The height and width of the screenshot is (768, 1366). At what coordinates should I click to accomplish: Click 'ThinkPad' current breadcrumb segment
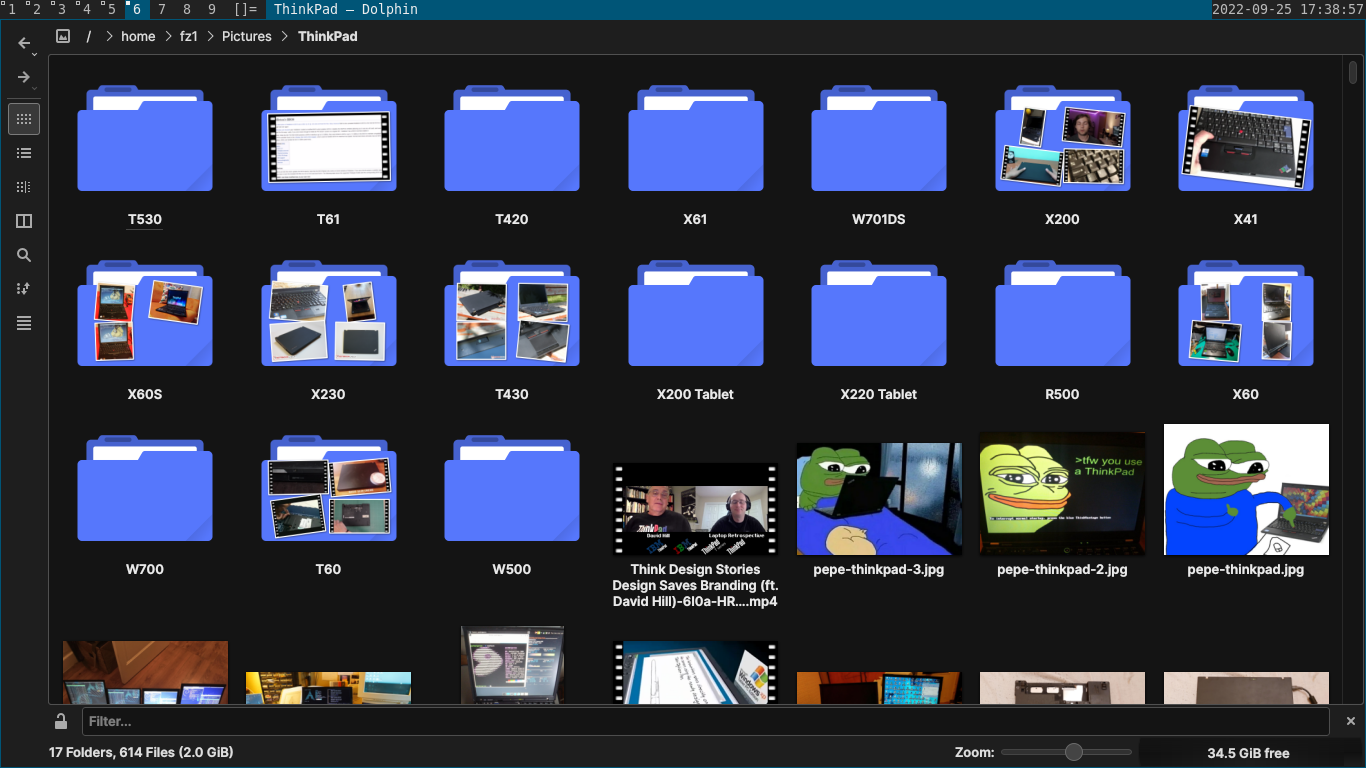point(328,36)
